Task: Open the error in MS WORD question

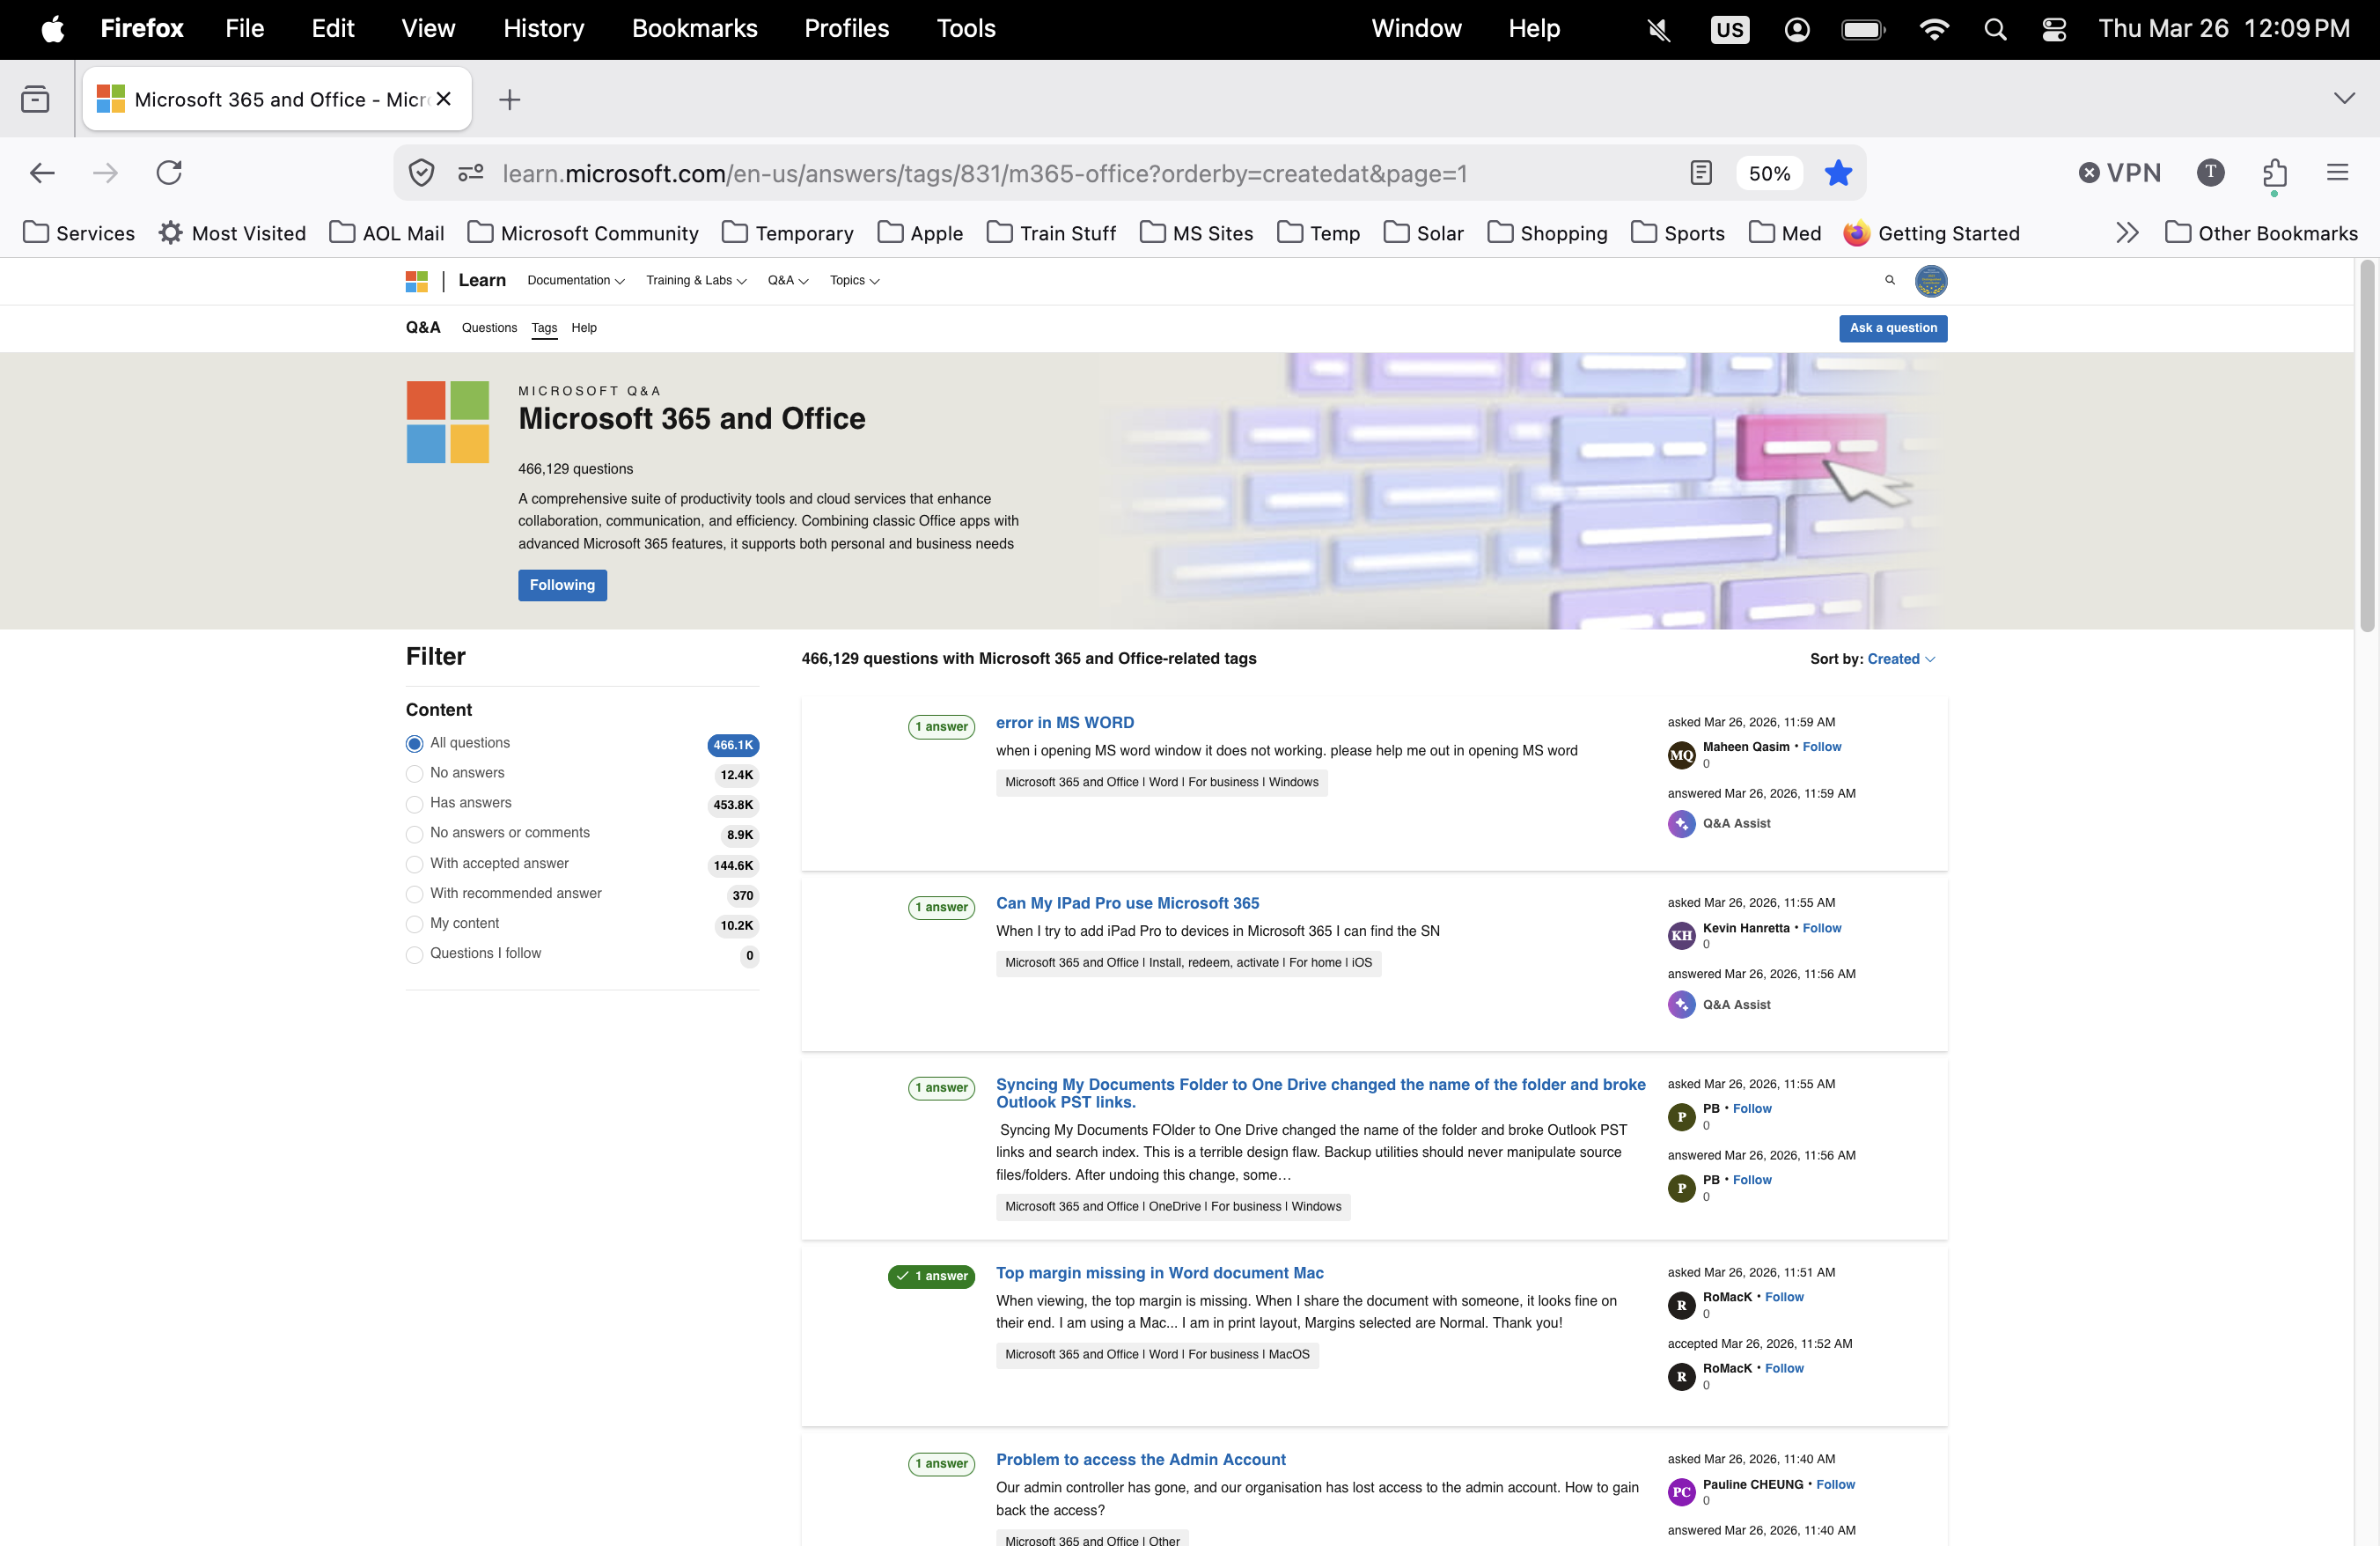Action: pos(1064,722)
